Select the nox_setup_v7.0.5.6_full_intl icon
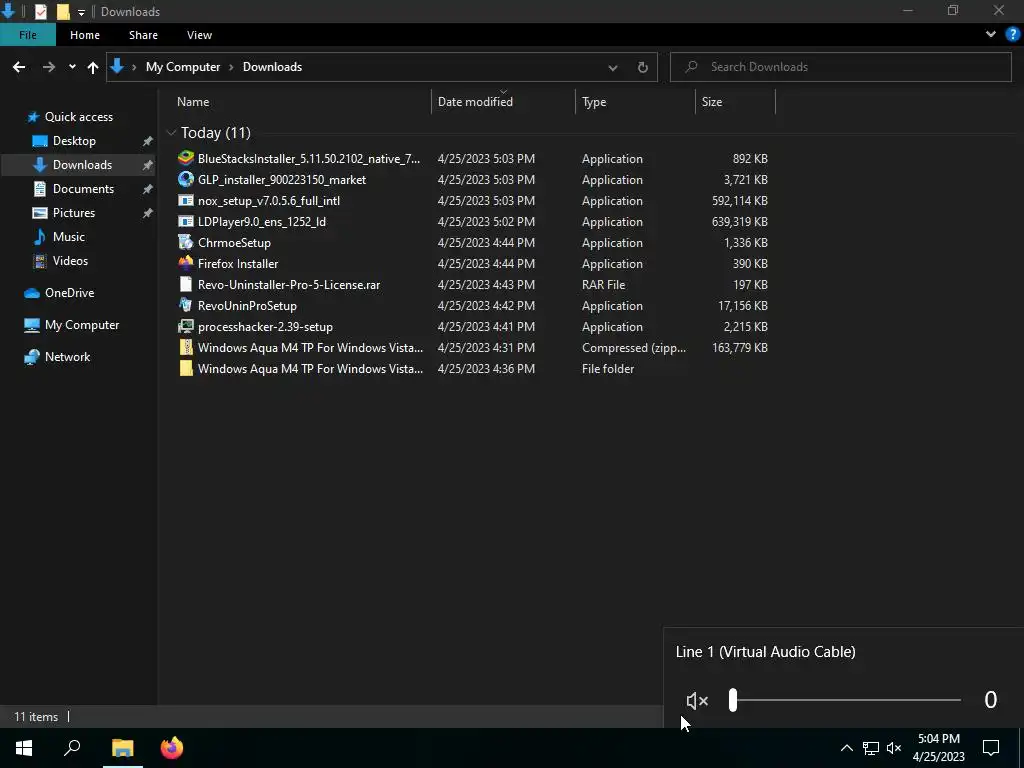The width and height of the screenshot is (1024, 768). pyautogui.click(x=186, y=200)
